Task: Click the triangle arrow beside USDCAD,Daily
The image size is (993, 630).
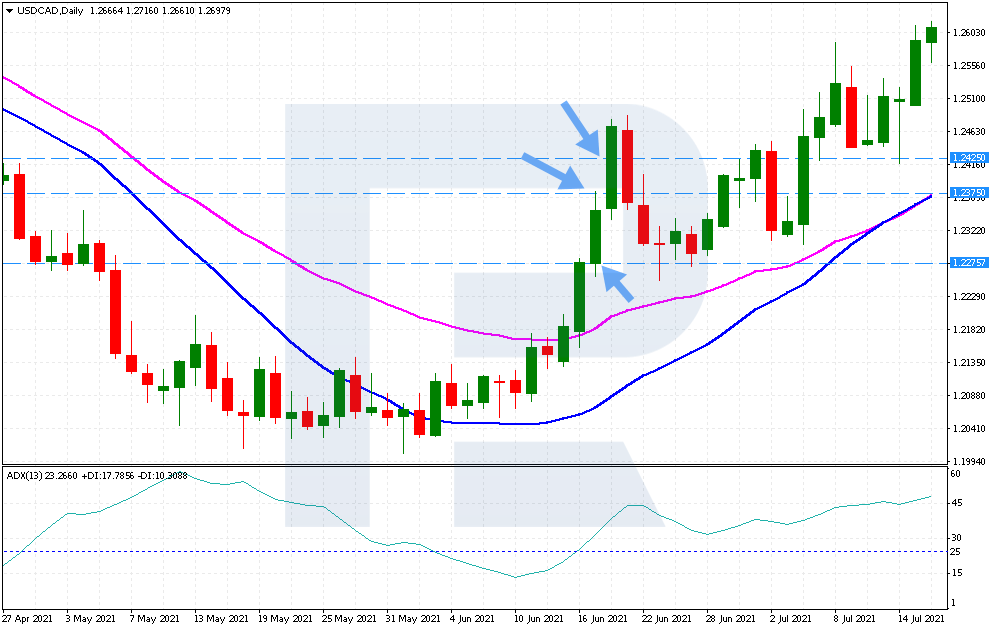Action: (x=9, y=11)
